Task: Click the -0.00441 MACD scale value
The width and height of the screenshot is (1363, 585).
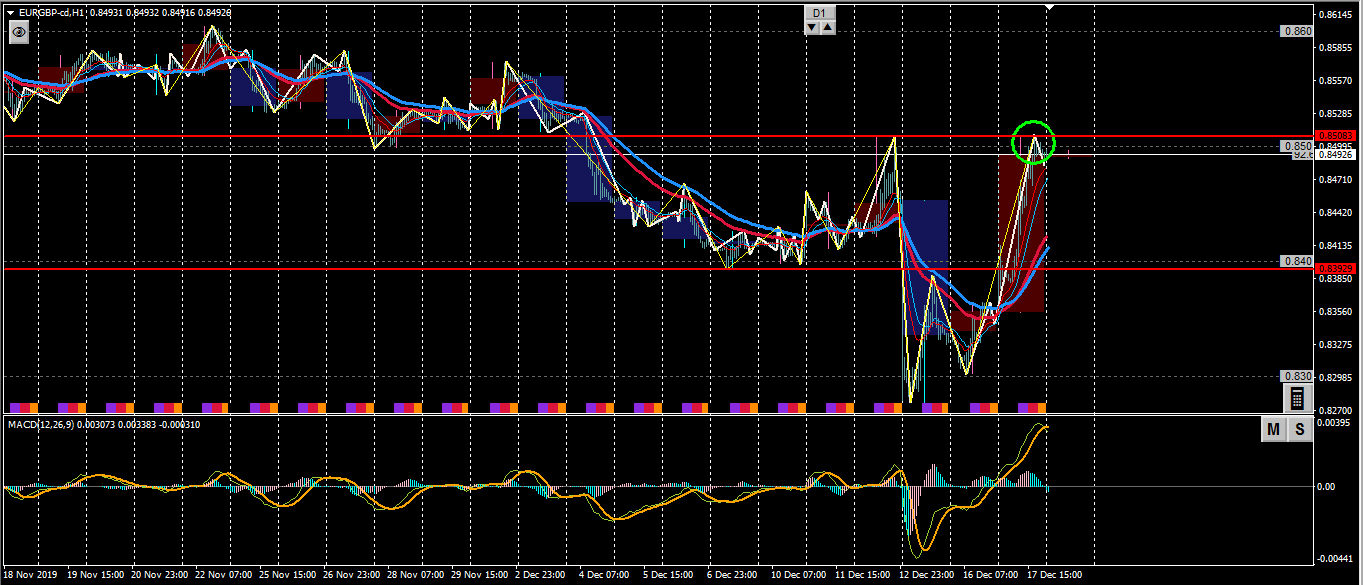Action: (x=1335, y=559)
